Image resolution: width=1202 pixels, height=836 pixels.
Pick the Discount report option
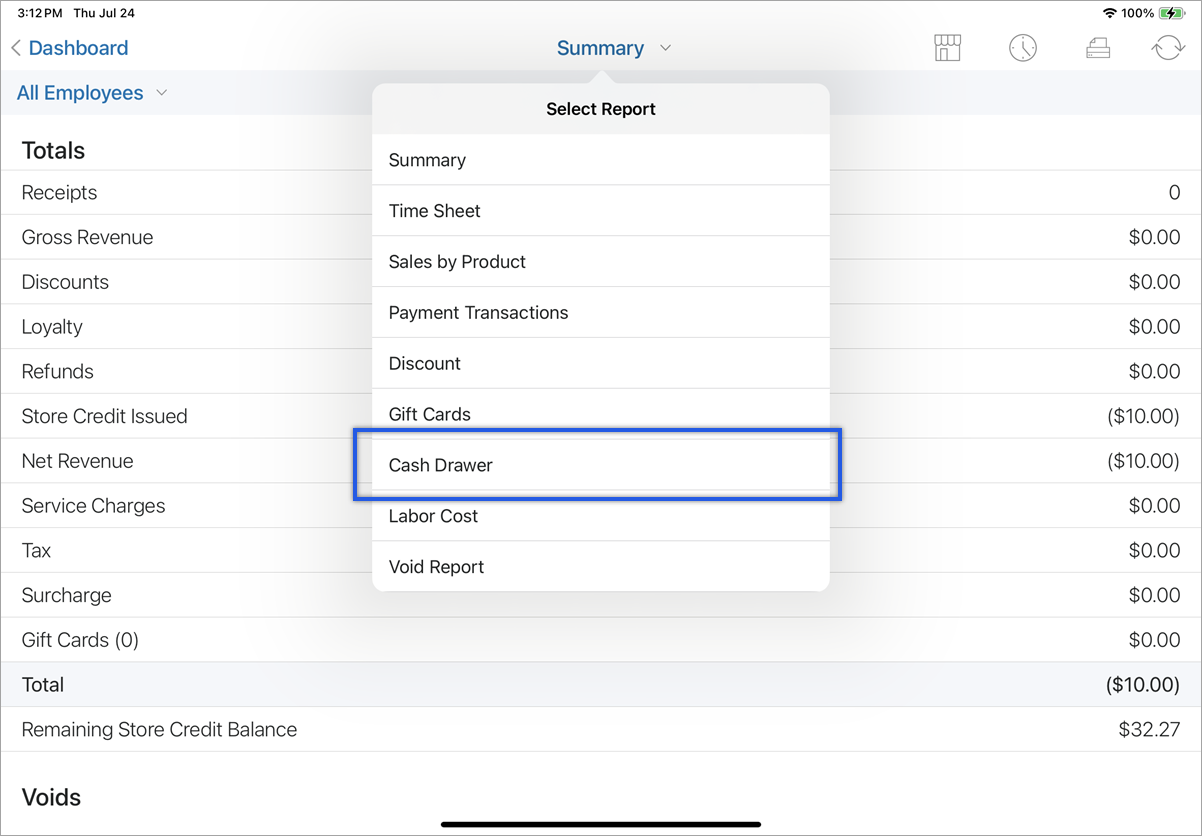point(600,363)
